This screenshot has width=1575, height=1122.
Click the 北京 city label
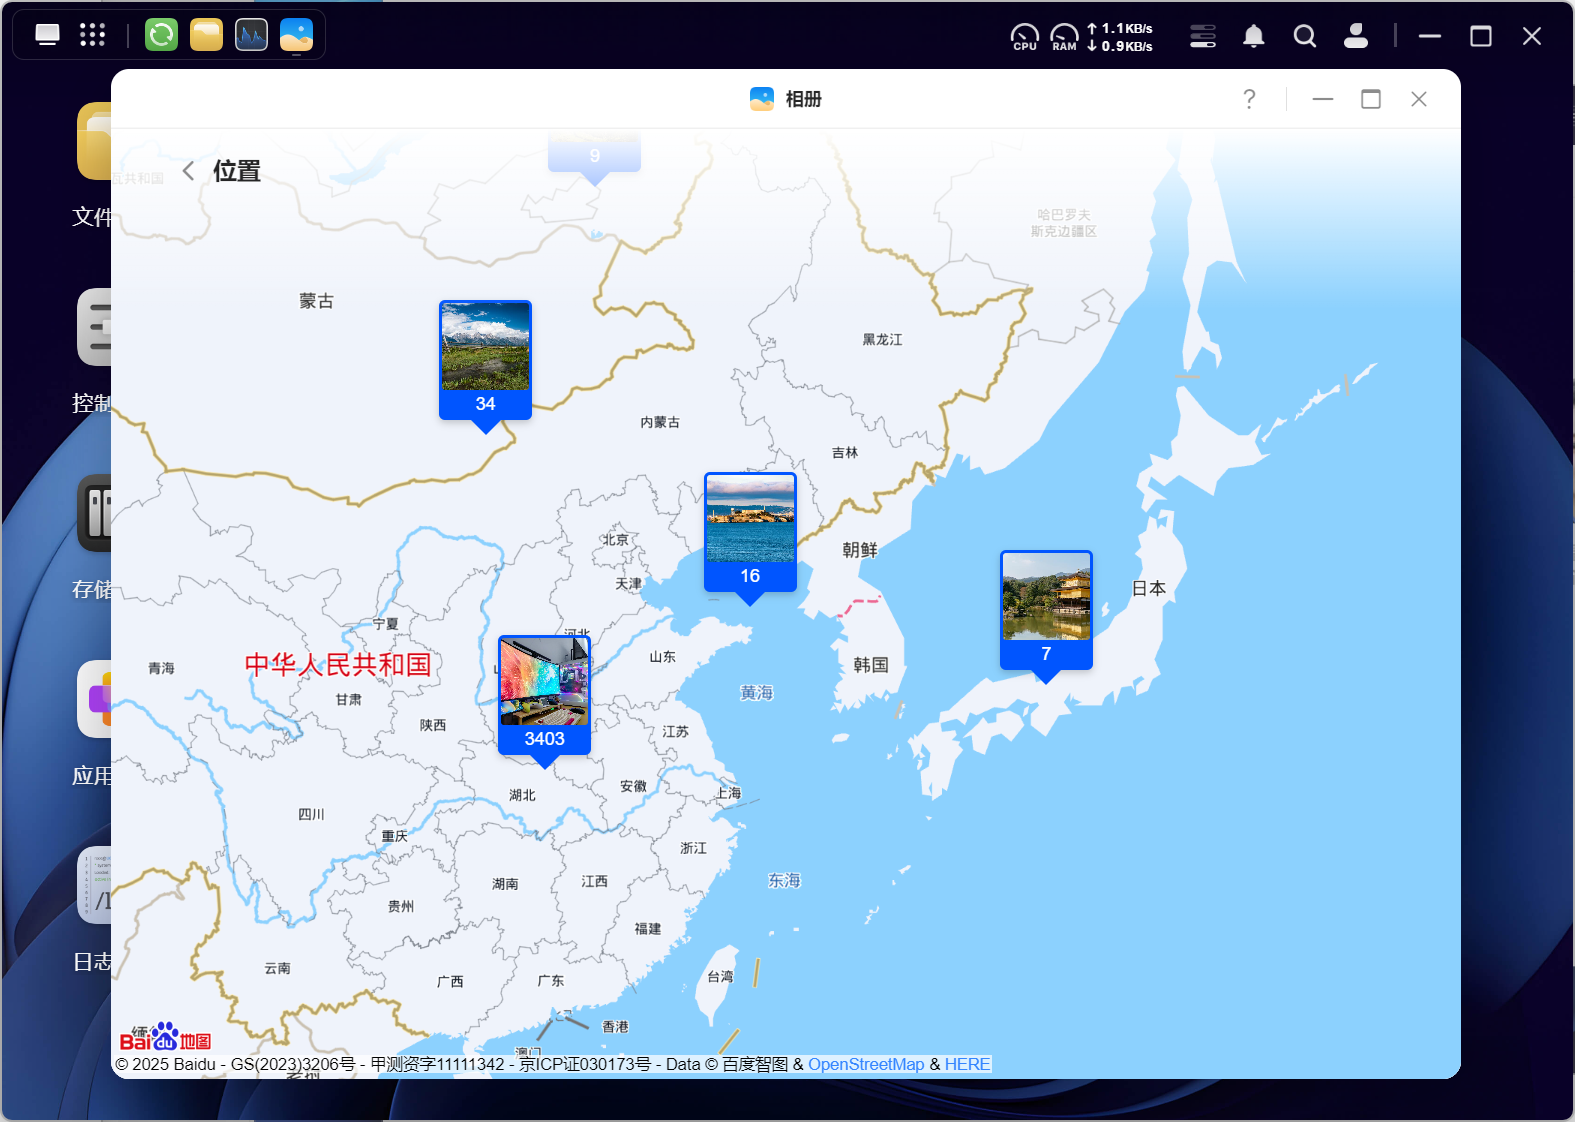coord(615,540)
